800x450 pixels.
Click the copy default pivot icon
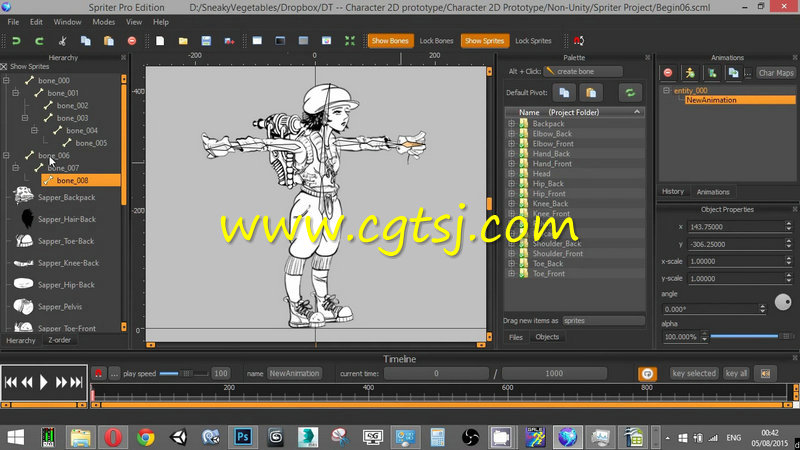tap(564, 93)
